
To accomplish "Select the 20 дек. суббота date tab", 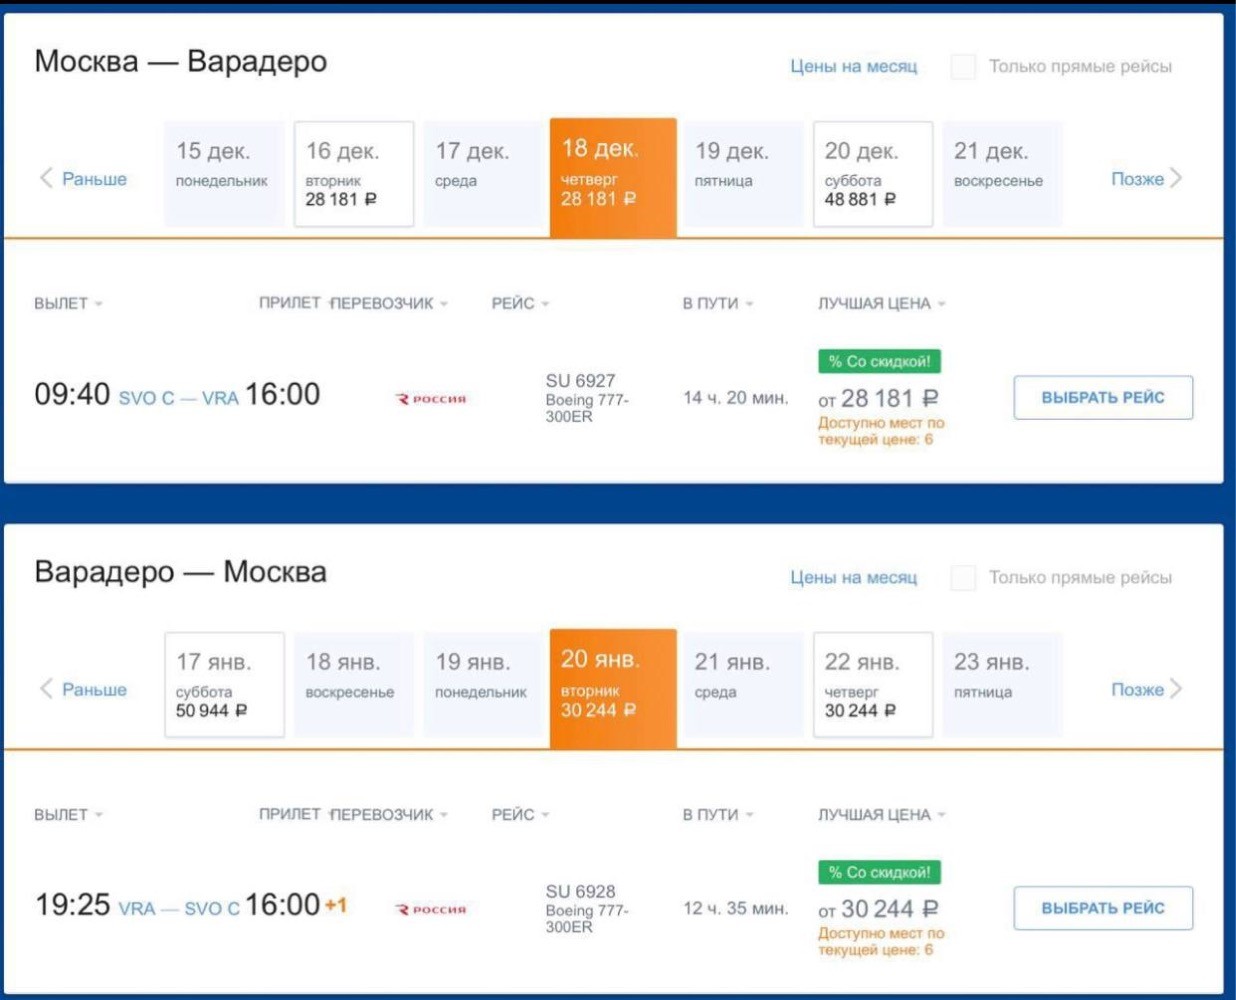I will [873, 174].
